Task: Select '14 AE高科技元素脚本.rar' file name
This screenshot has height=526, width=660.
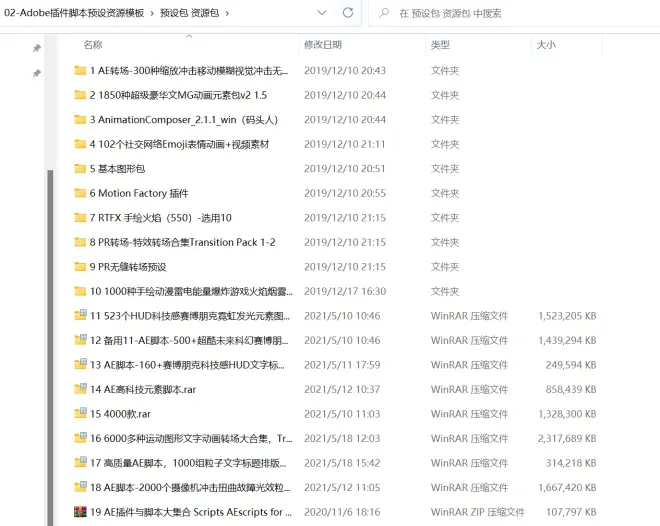Action: 143,389
